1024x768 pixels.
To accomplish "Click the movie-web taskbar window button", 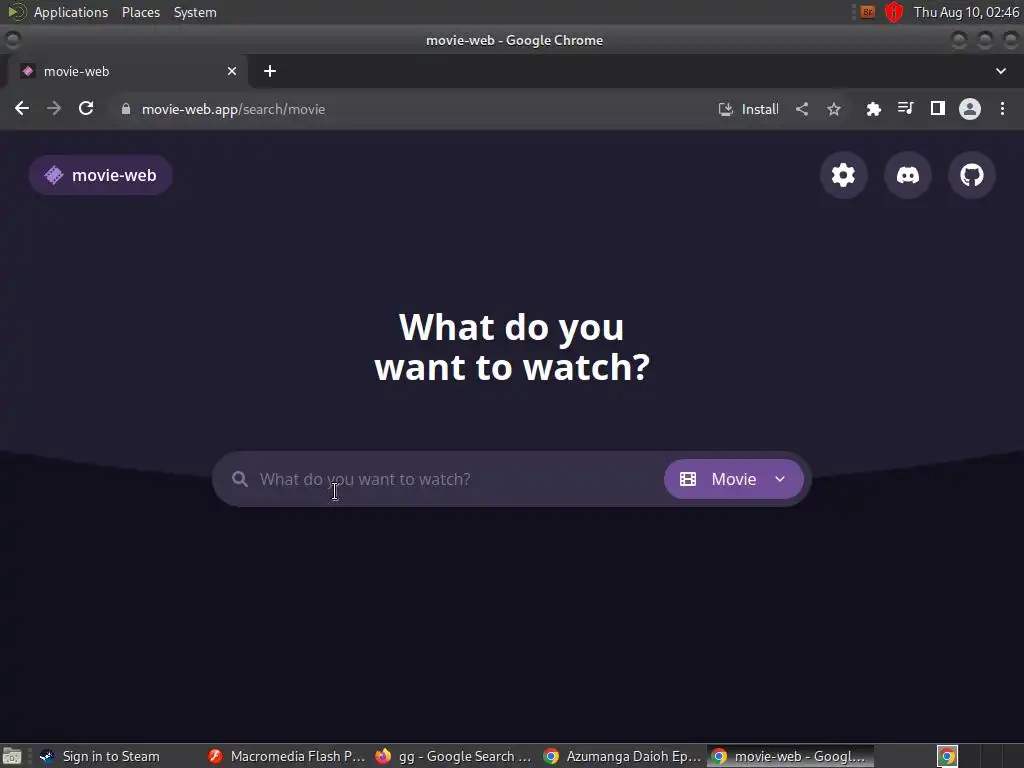I will tap(790, 756).
